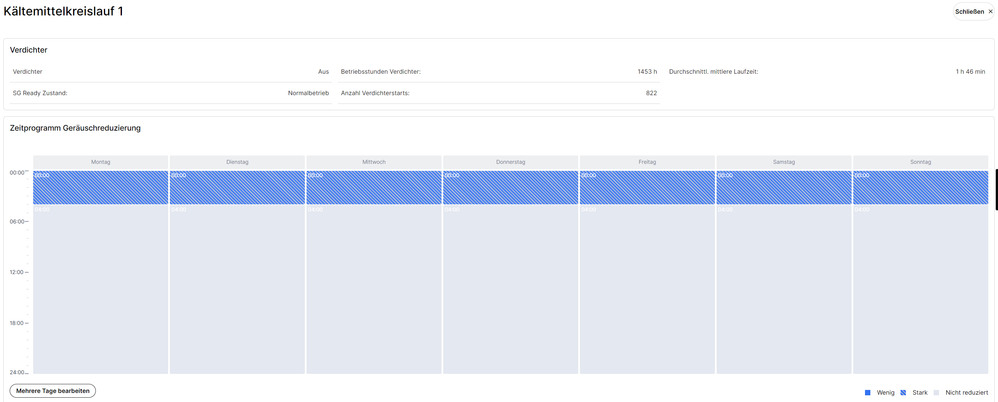This screenshot has width=998, height=402.
Task: Close the Kältemittelkreislauf 1 panel via Schließen
Action: click(973, 12)
